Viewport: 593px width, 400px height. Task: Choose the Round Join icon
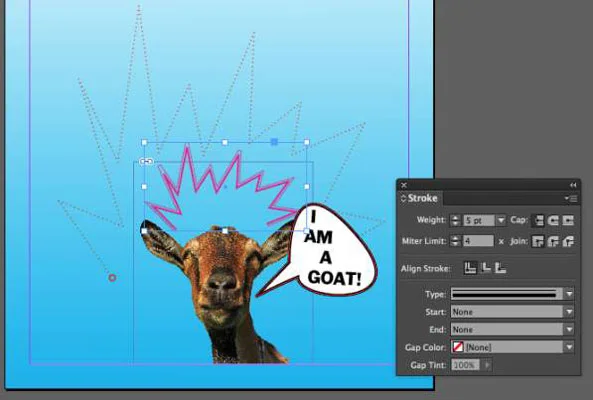[x=553, y=241]
